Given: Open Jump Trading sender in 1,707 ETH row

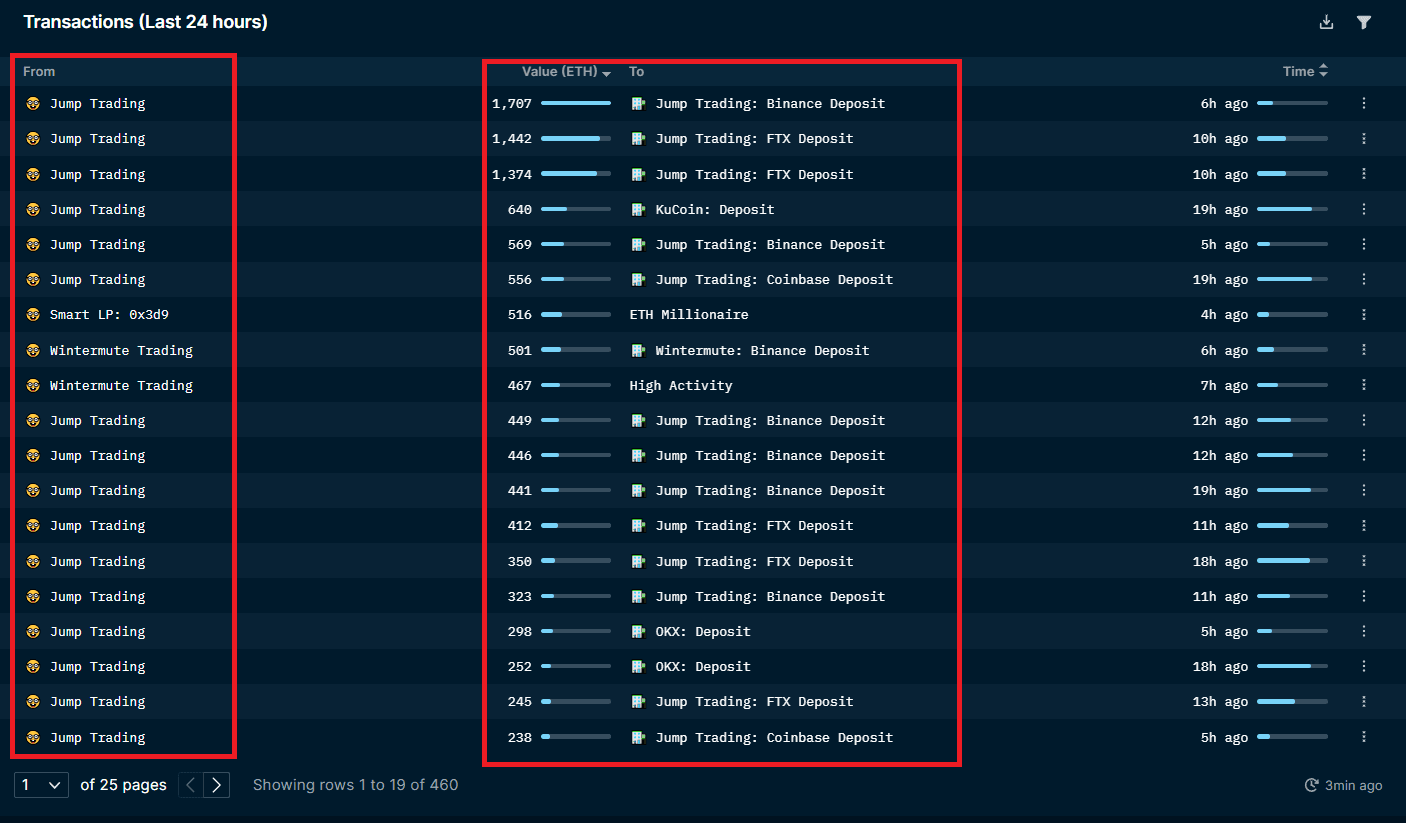Looking at the screenshot, I should click(x=97, y=103).
